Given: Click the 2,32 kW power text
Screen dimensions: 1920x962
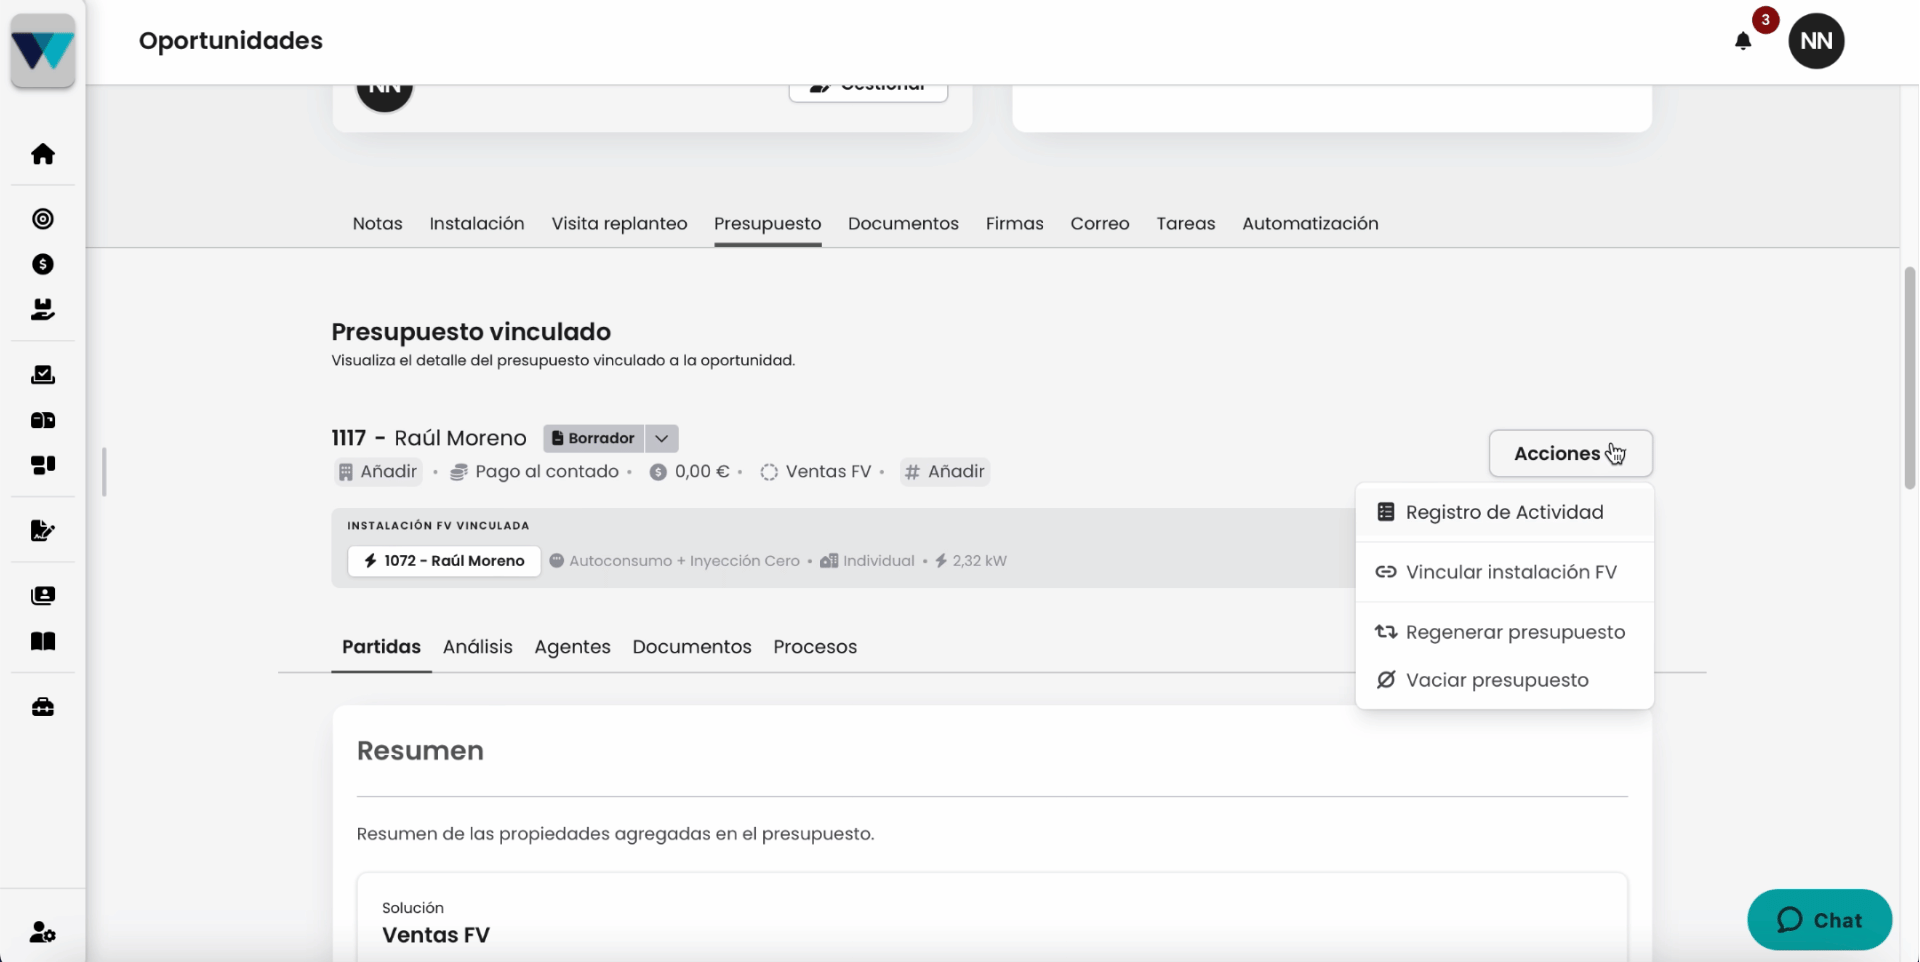Looking at the screenshot, I should (979, 561).
